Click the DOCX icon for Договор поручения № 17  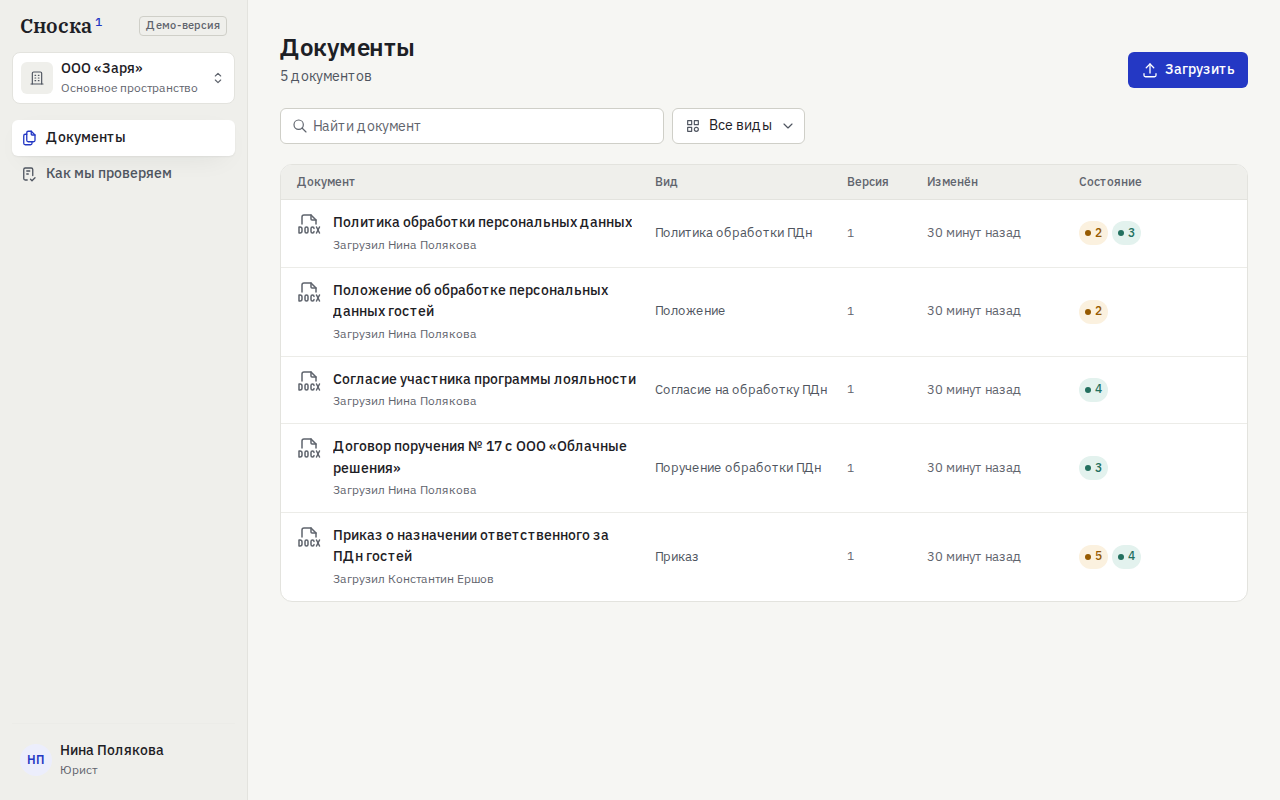point(309,448)
